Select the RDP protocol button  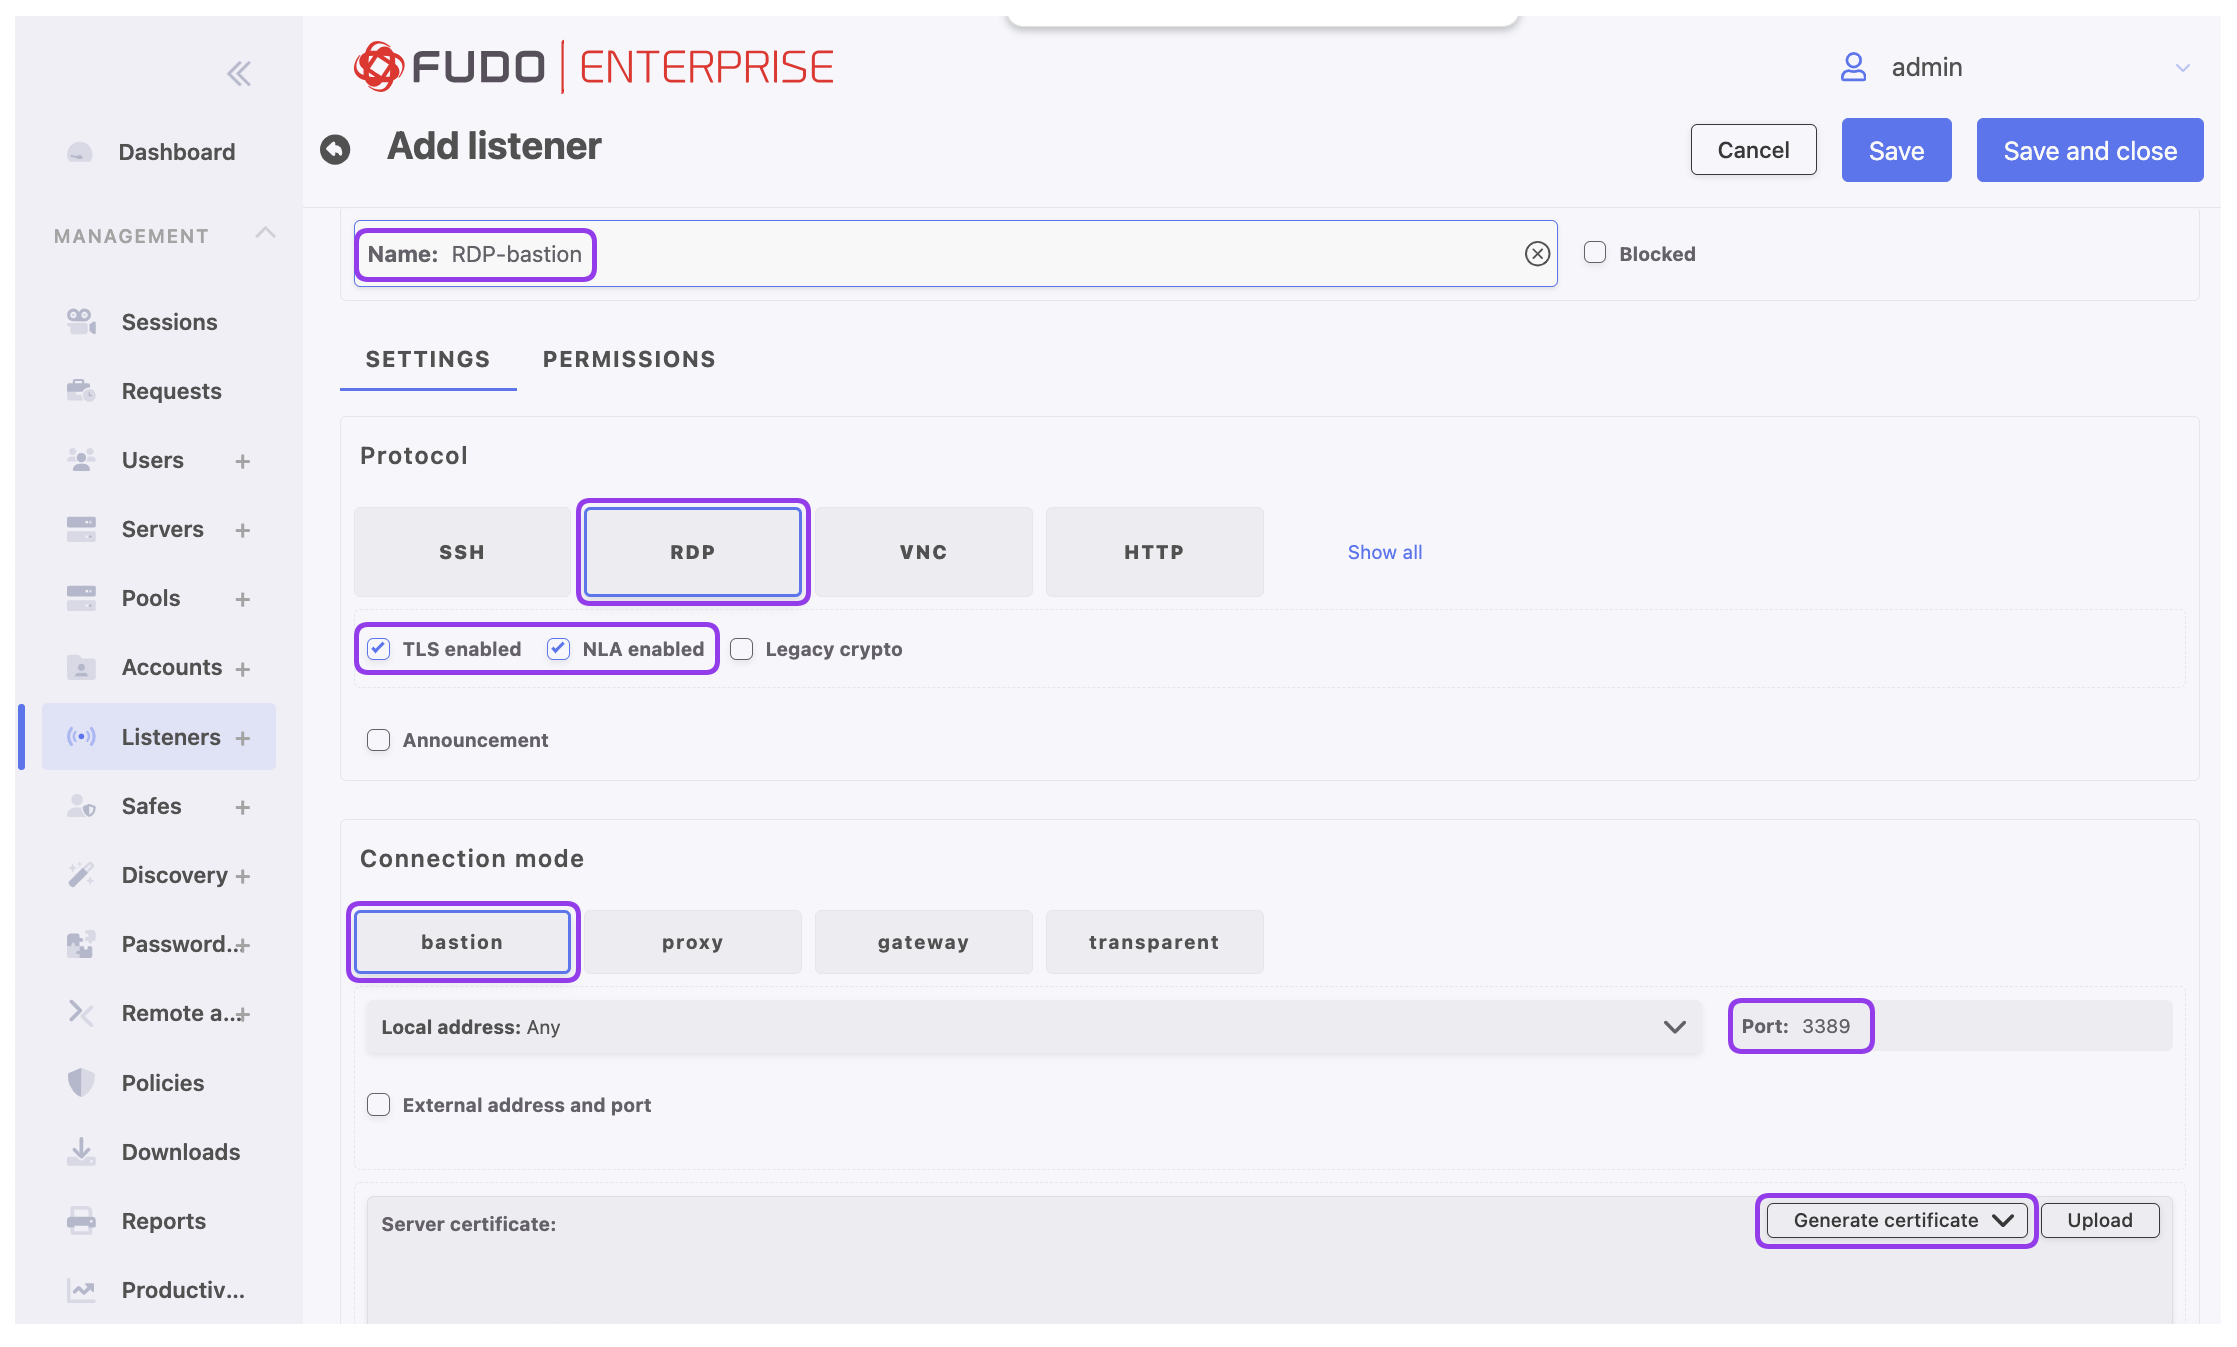[x=693, y=552]
